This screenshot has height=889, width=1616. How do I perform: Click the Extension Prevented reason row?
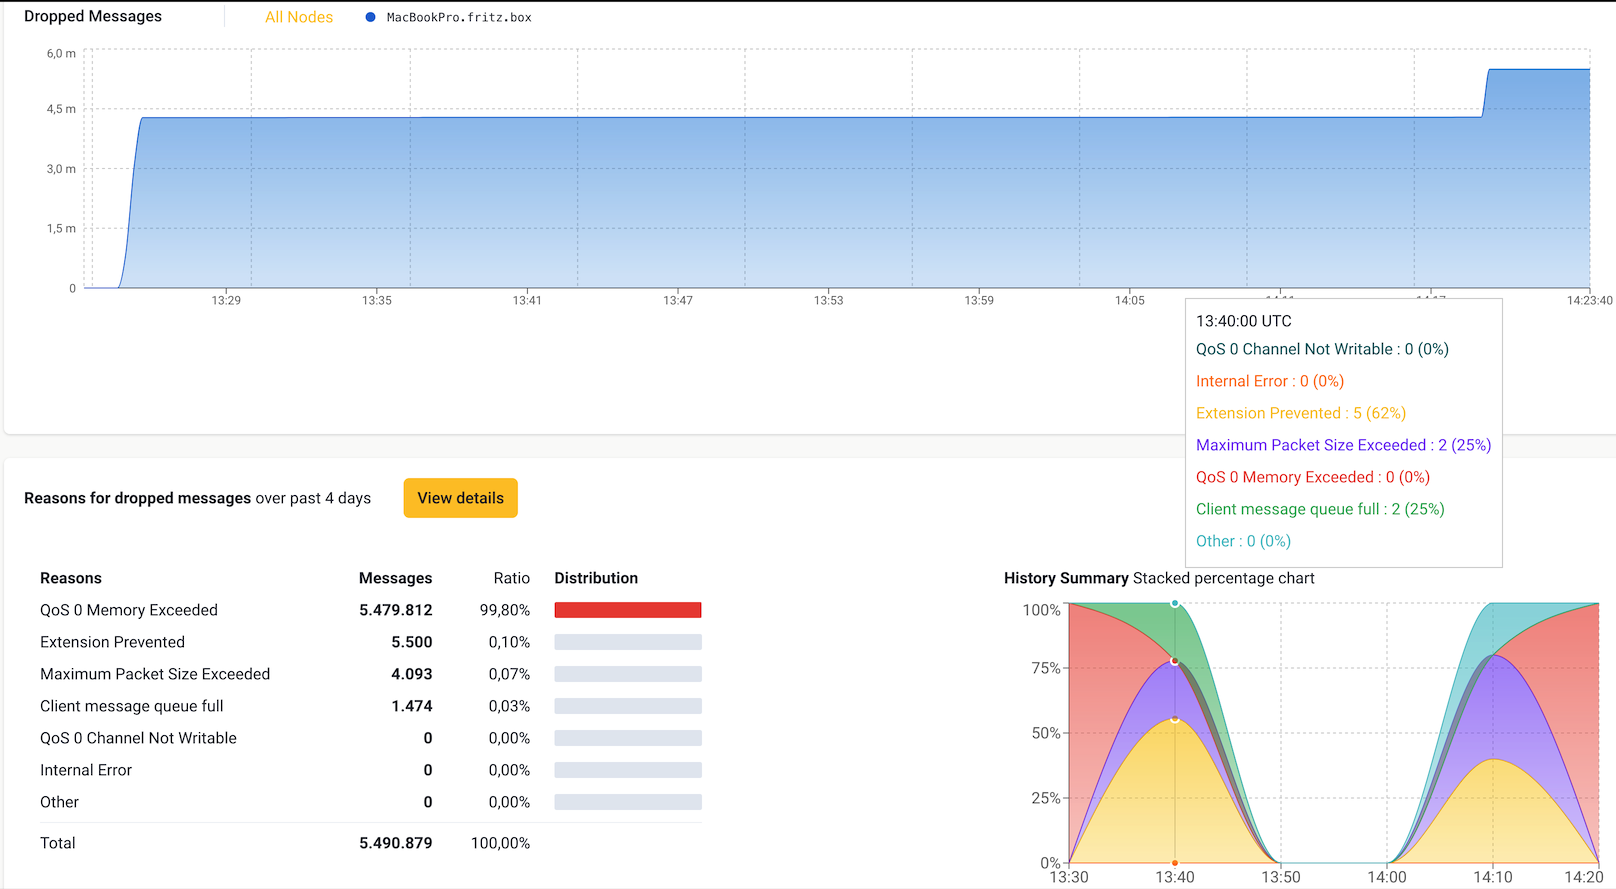[370, 642]
